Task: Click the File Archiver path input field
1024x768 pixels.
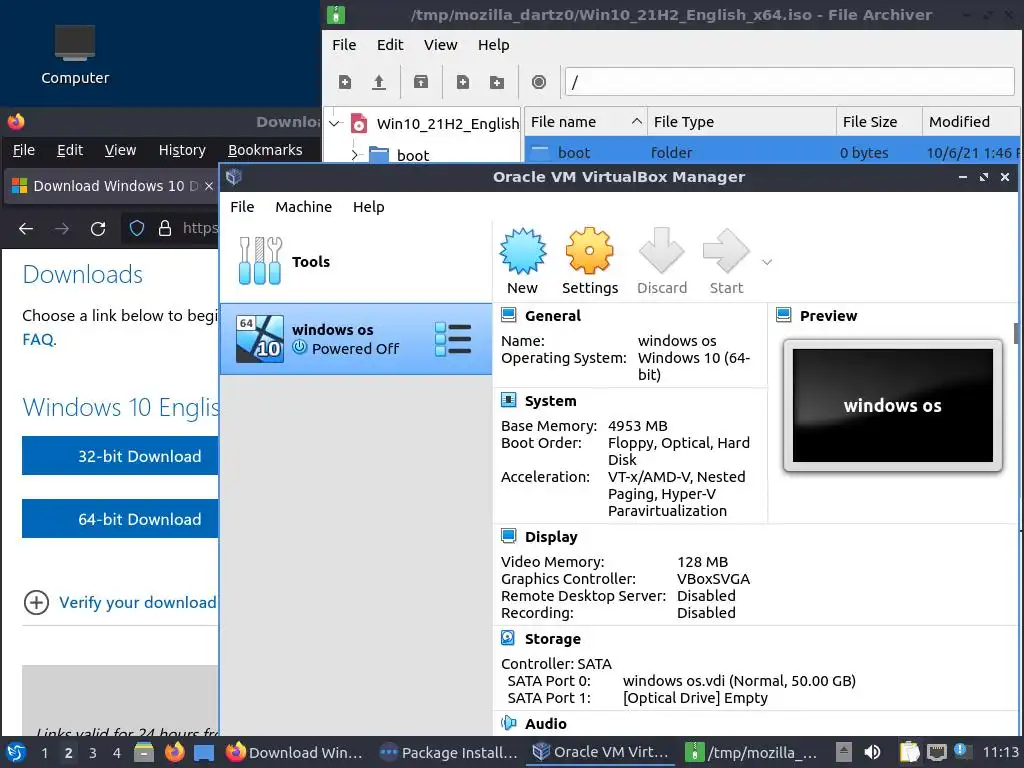Action: click(789, 82)
